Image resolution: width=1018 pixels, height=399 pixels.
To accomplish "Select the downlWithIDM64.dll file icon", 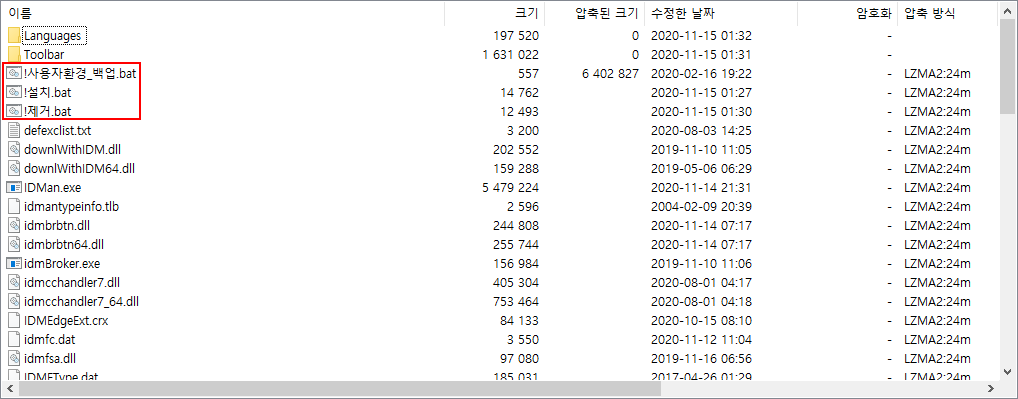I will pyautogui.click(x=14, y=168).
